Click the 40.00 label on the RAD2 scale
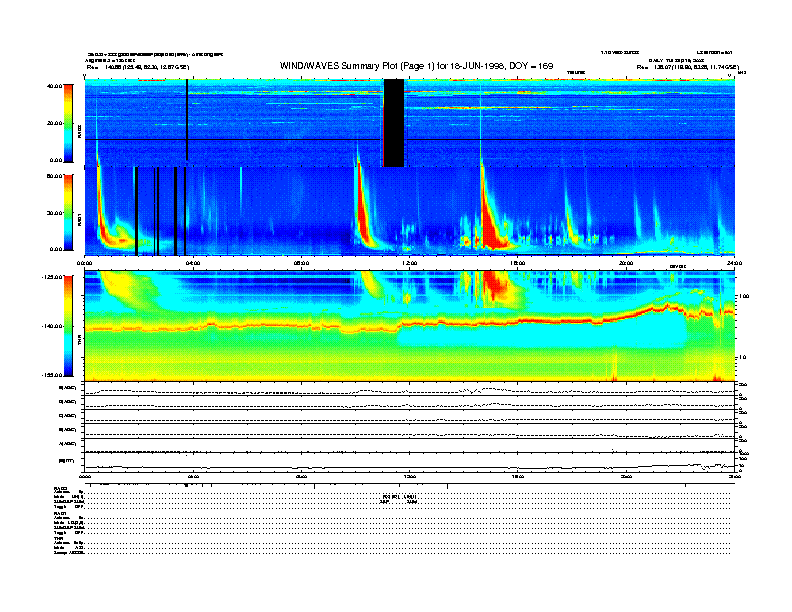 [54, 86]
